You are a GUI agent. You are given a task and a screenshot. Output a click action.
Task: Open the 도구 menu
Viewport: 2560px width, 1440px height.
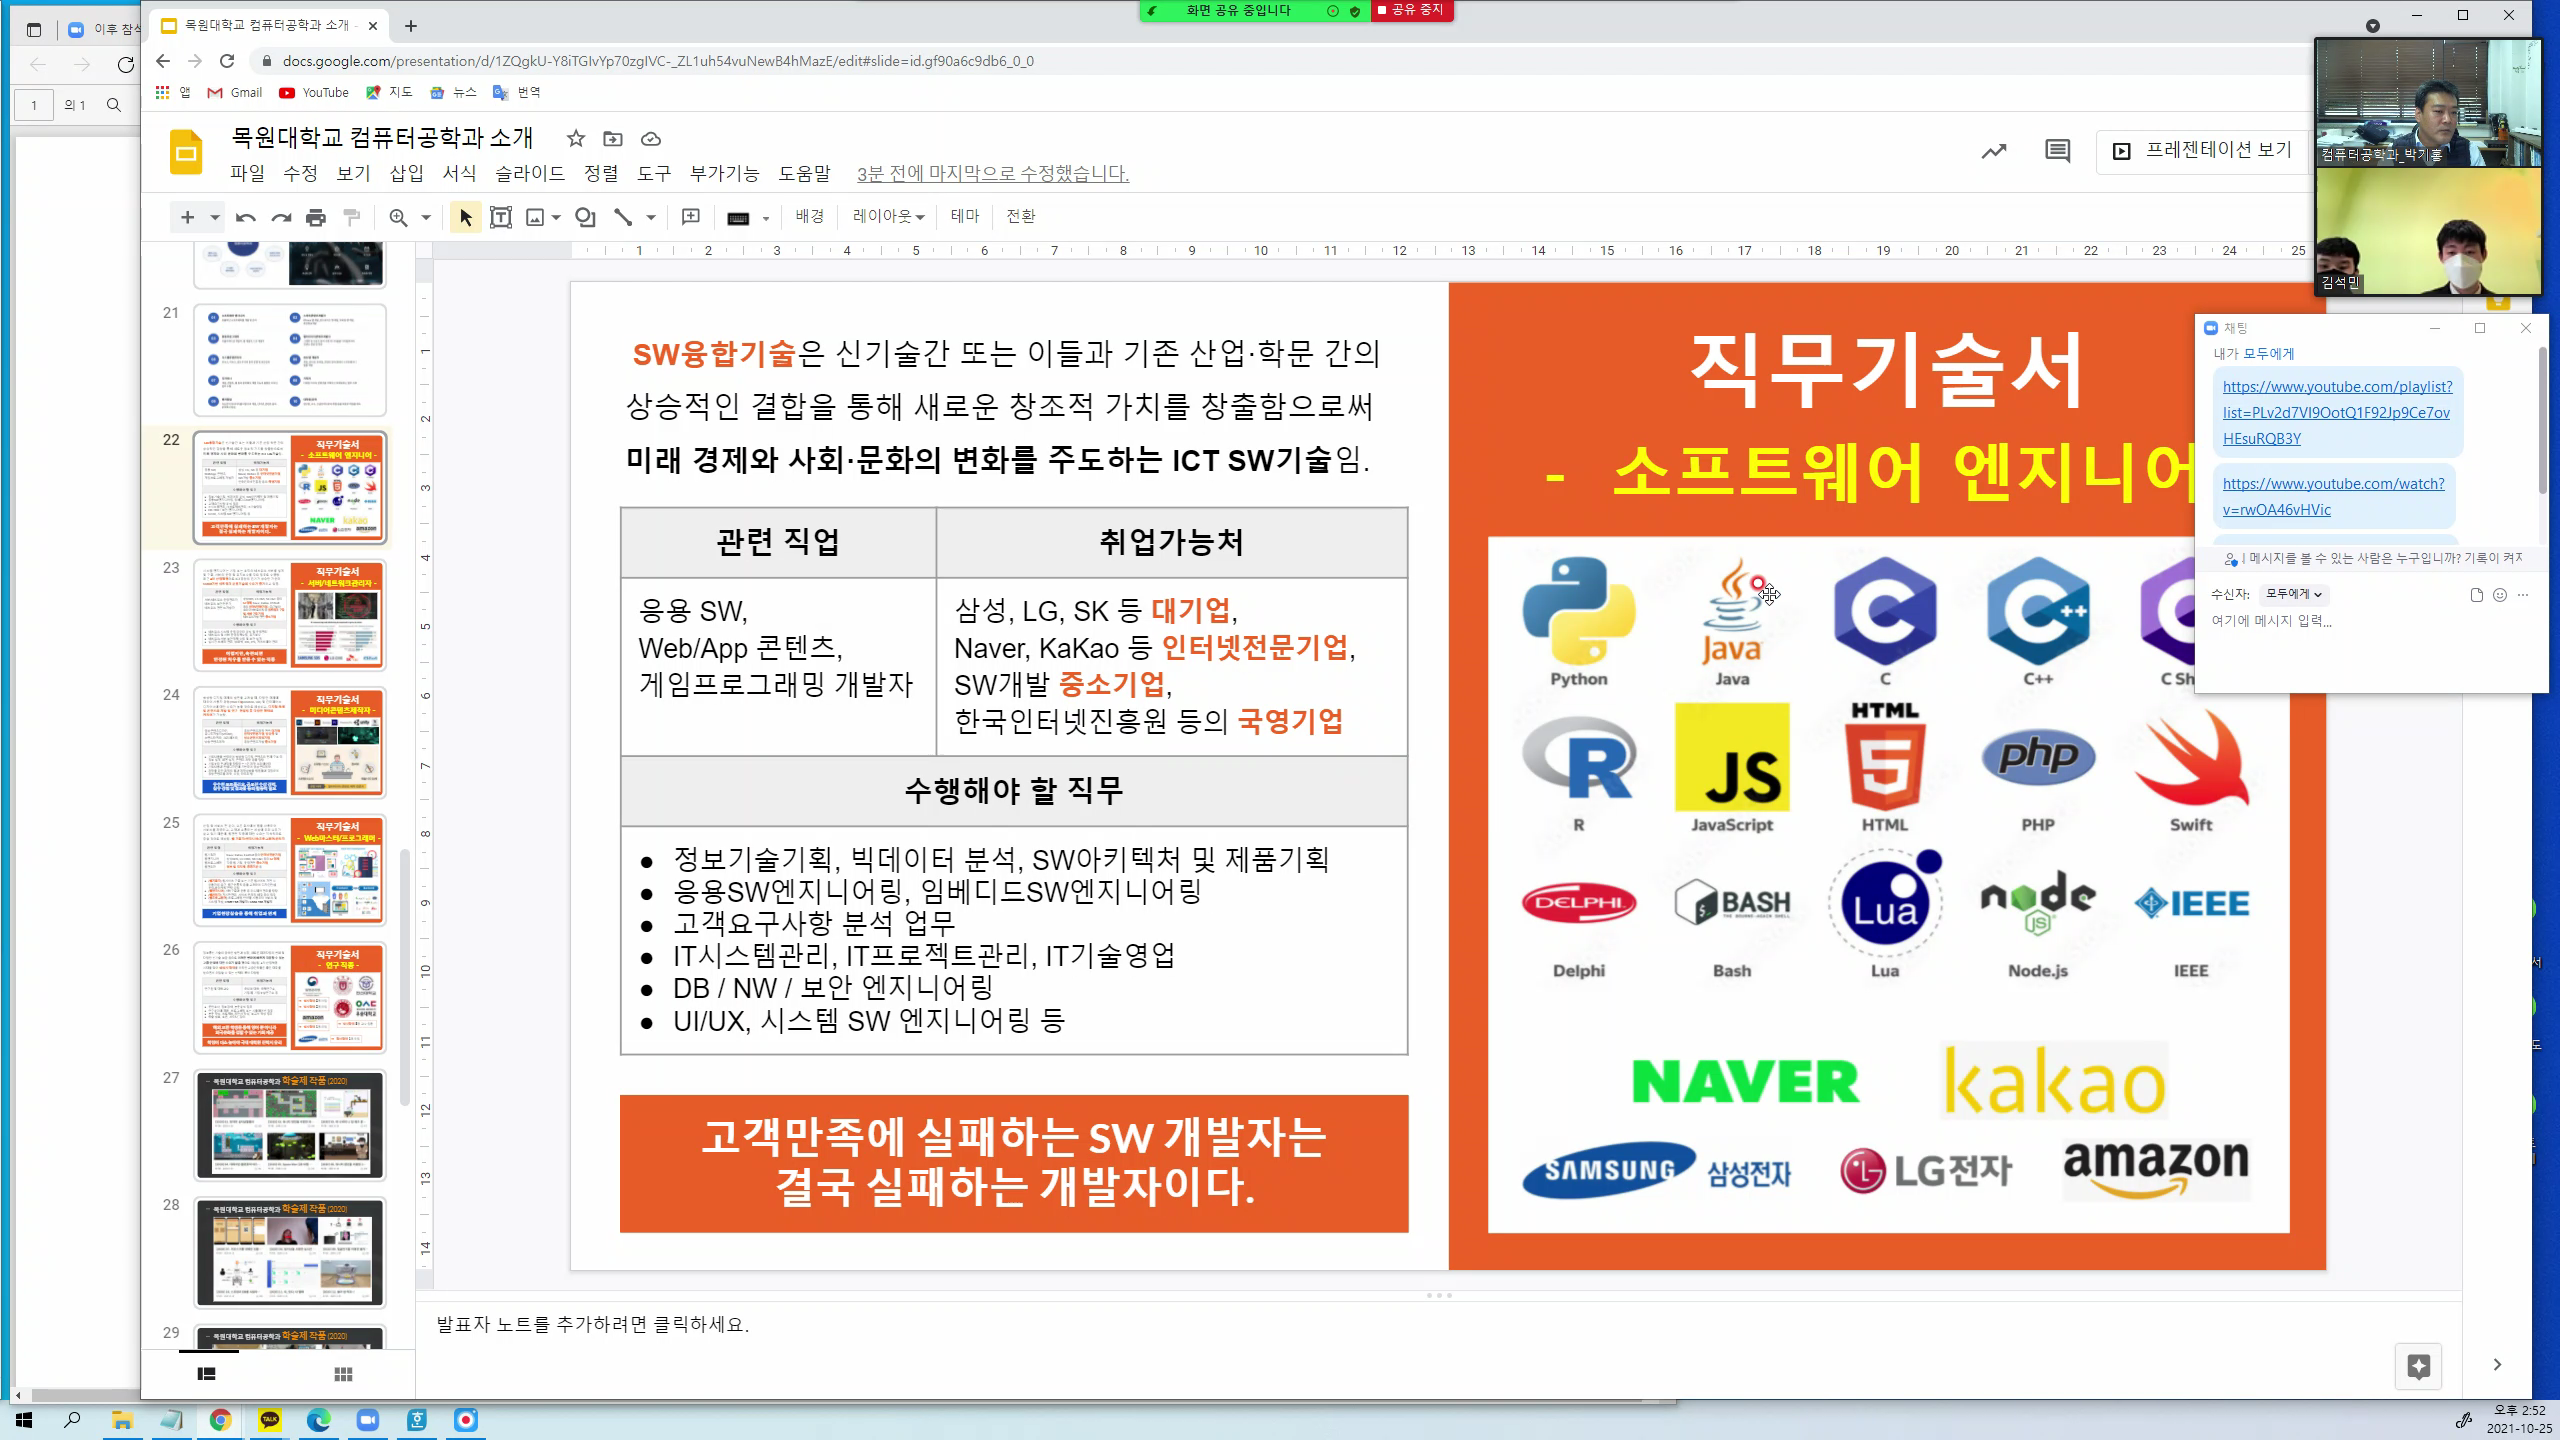coord(654,173)
